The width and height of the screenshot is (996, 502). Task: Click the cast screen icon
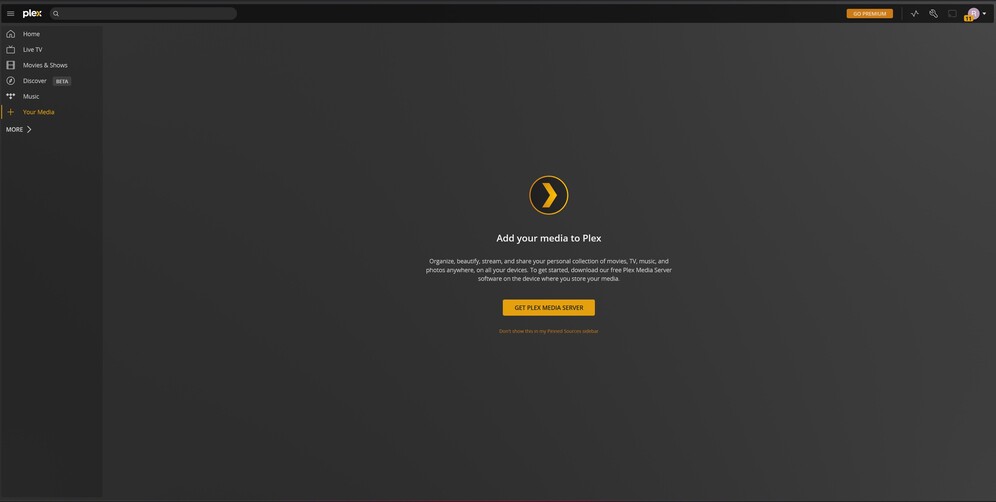tap(952, 13)
